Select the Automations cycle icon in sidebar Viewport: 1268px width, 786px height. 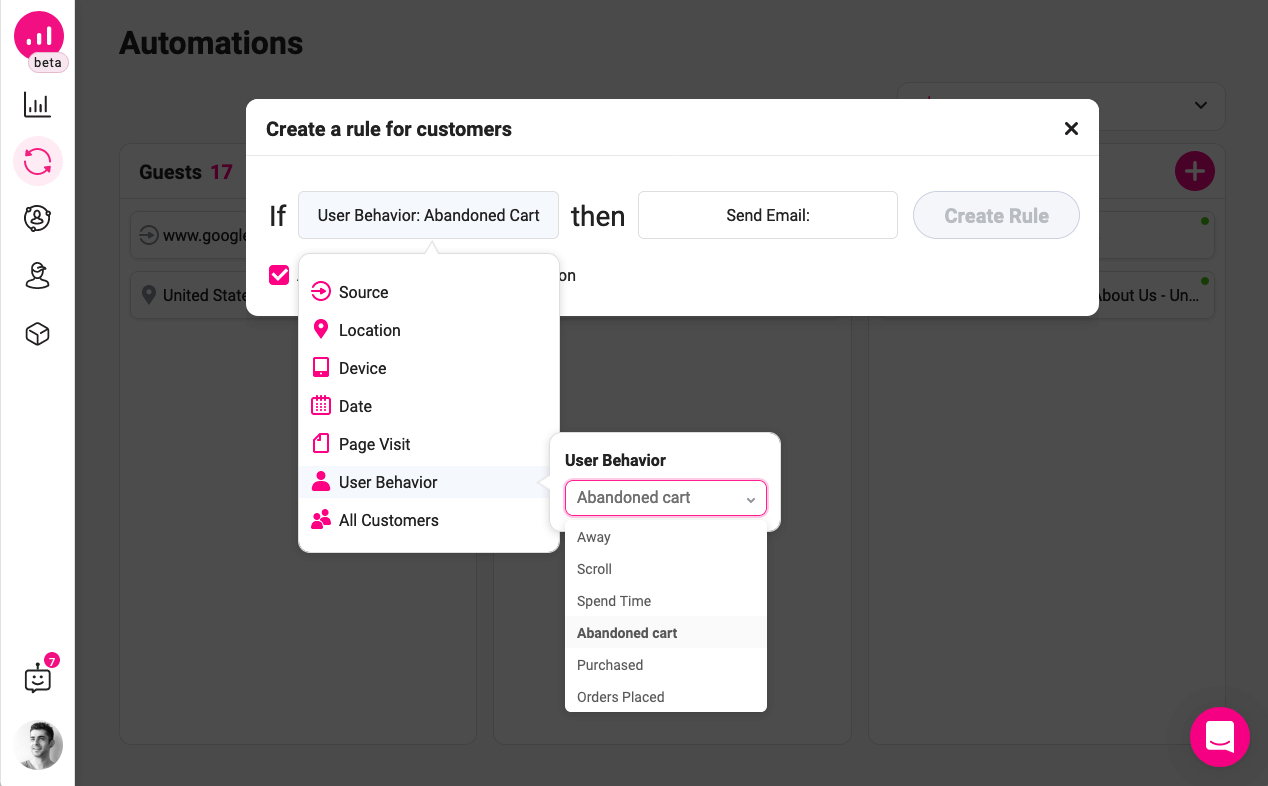click(x=38, y=162)
